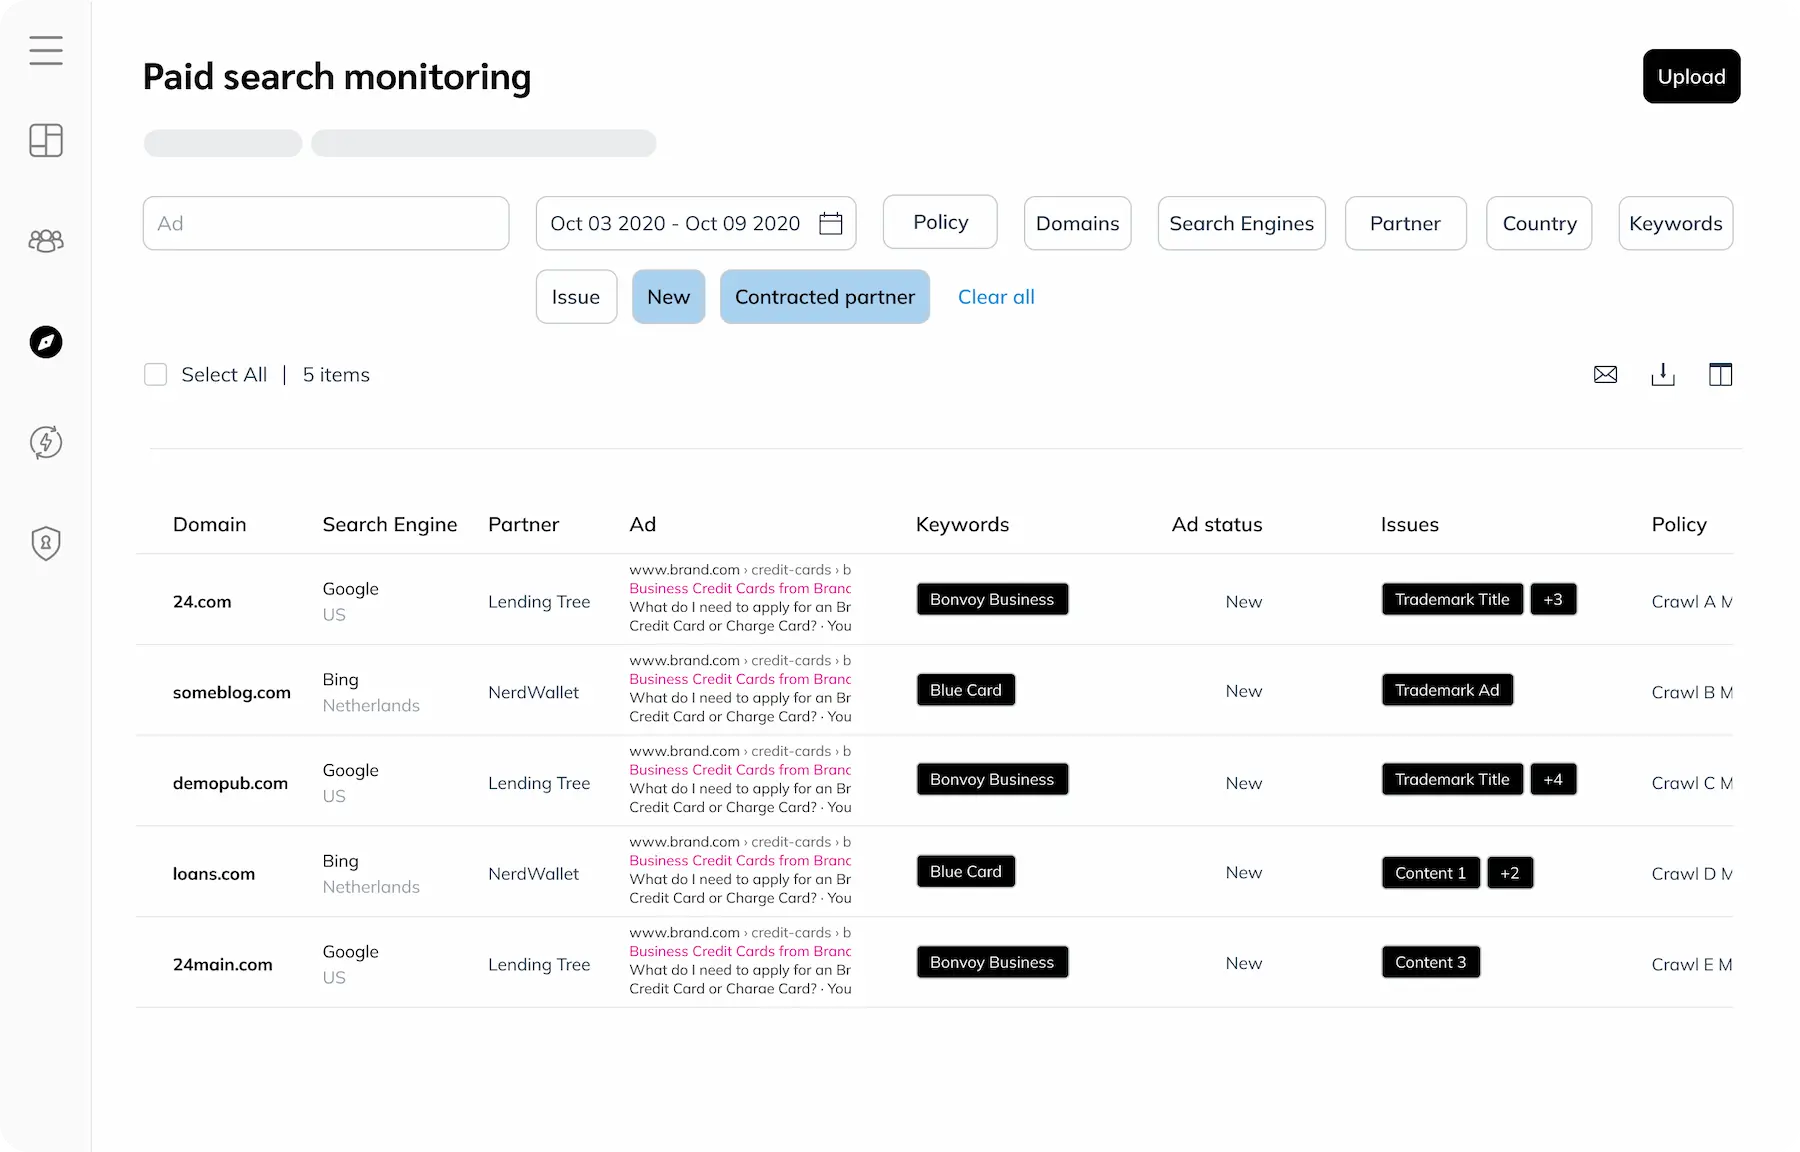Select the compass monitoring icon in sidebar
Screen dimensions: 1800x1152
(46, 342)
